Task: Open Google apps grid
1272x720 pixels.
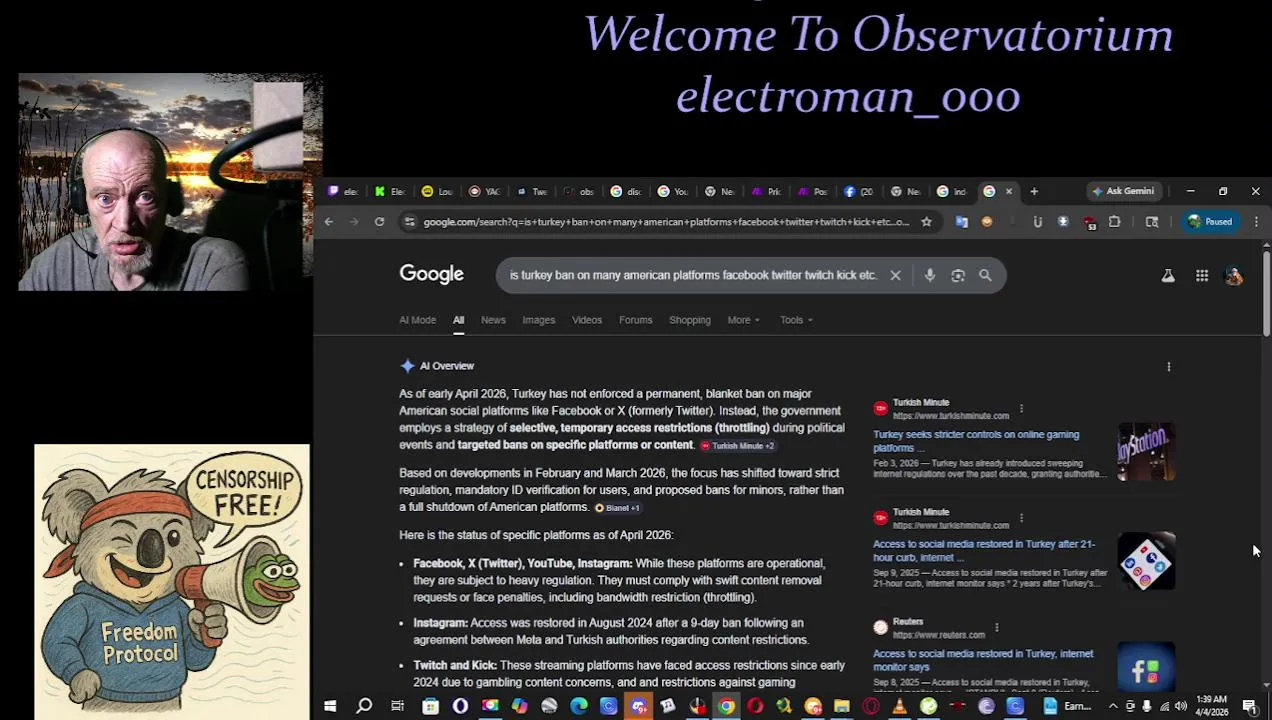Action: [1202, 275]
